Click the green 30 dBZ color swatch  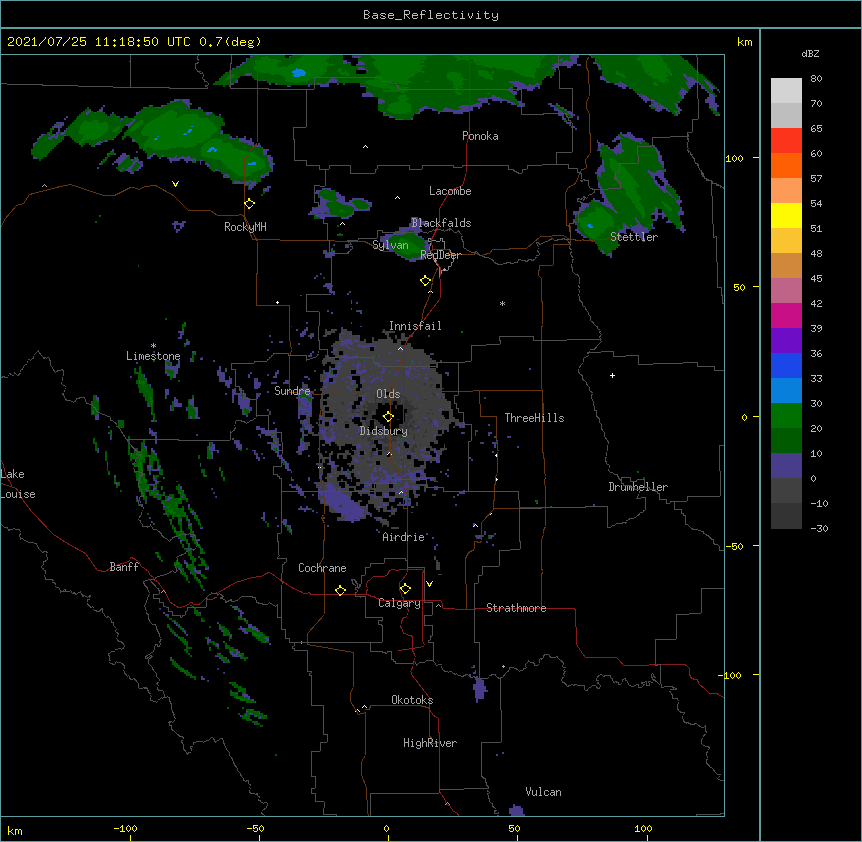[786, 416]
